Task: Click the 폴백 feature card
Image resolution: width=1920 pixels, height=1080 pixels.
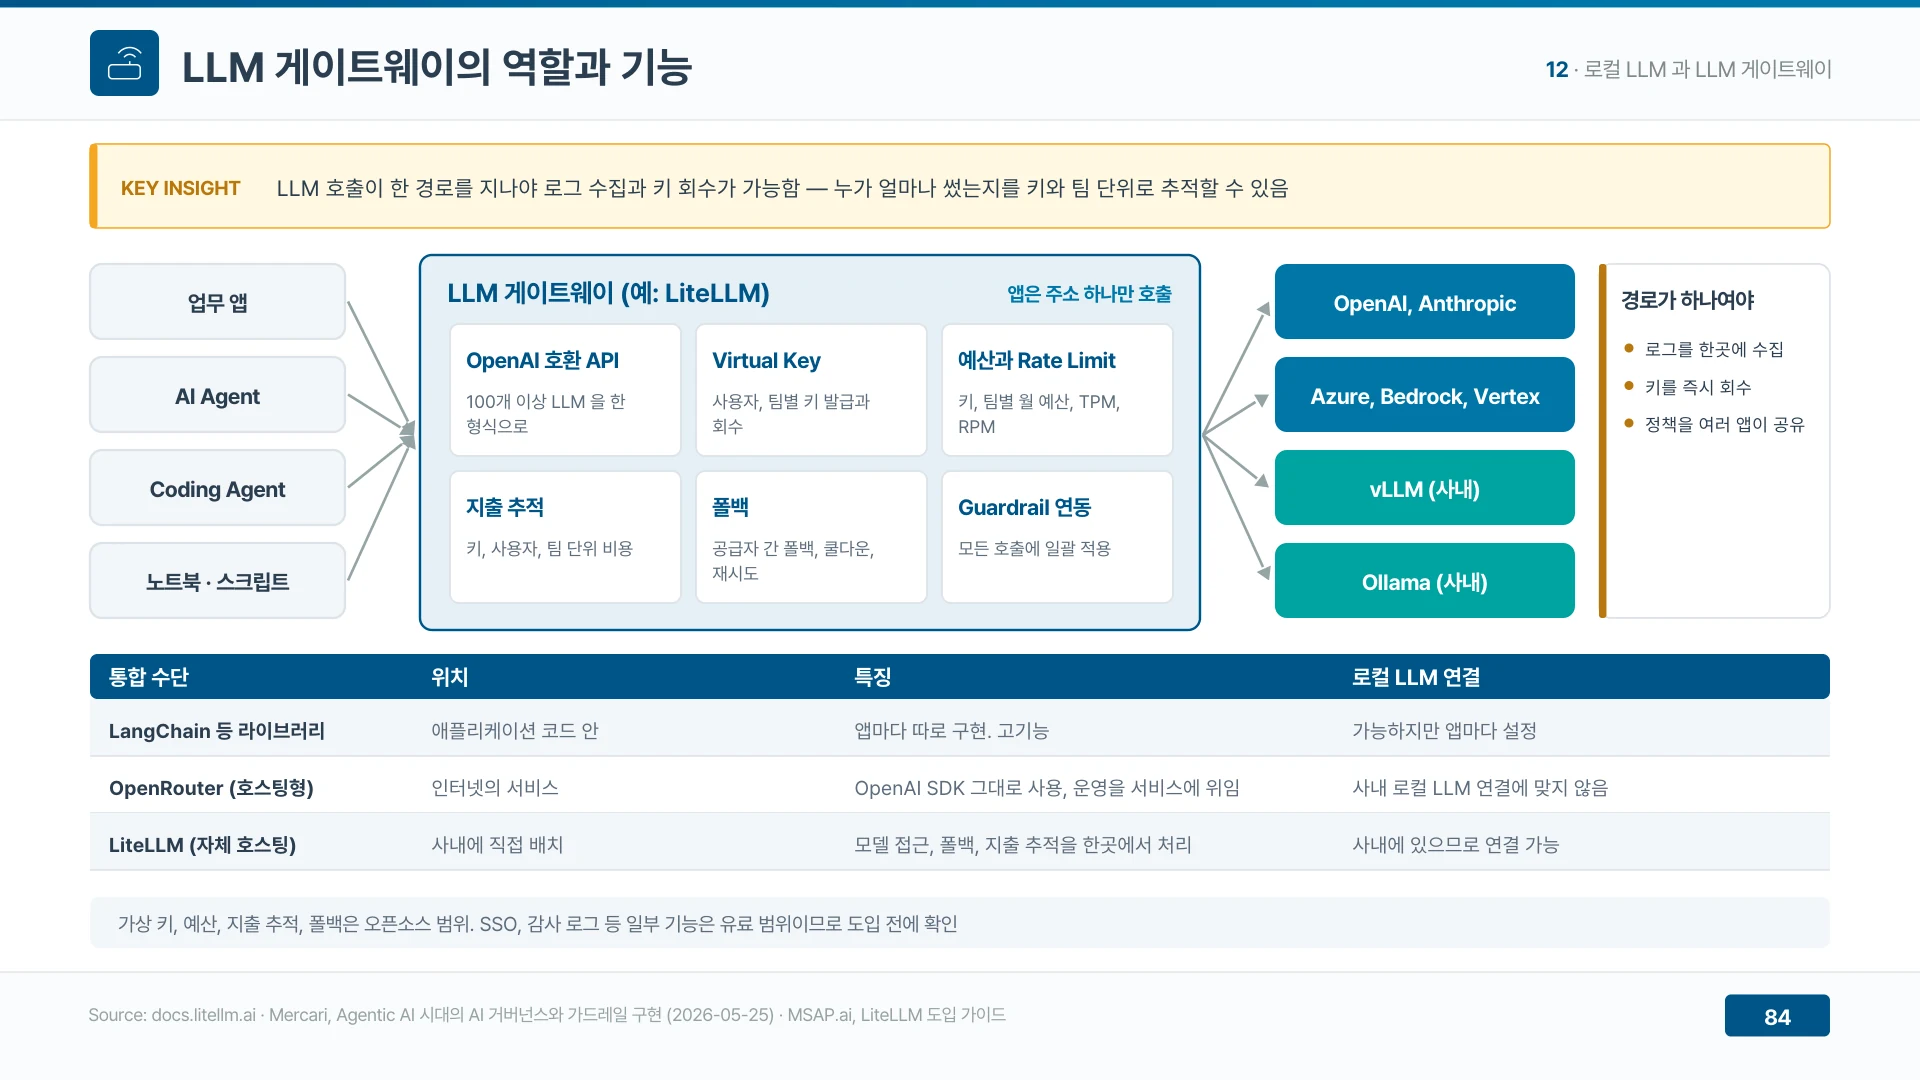Action: click(811, 537)
